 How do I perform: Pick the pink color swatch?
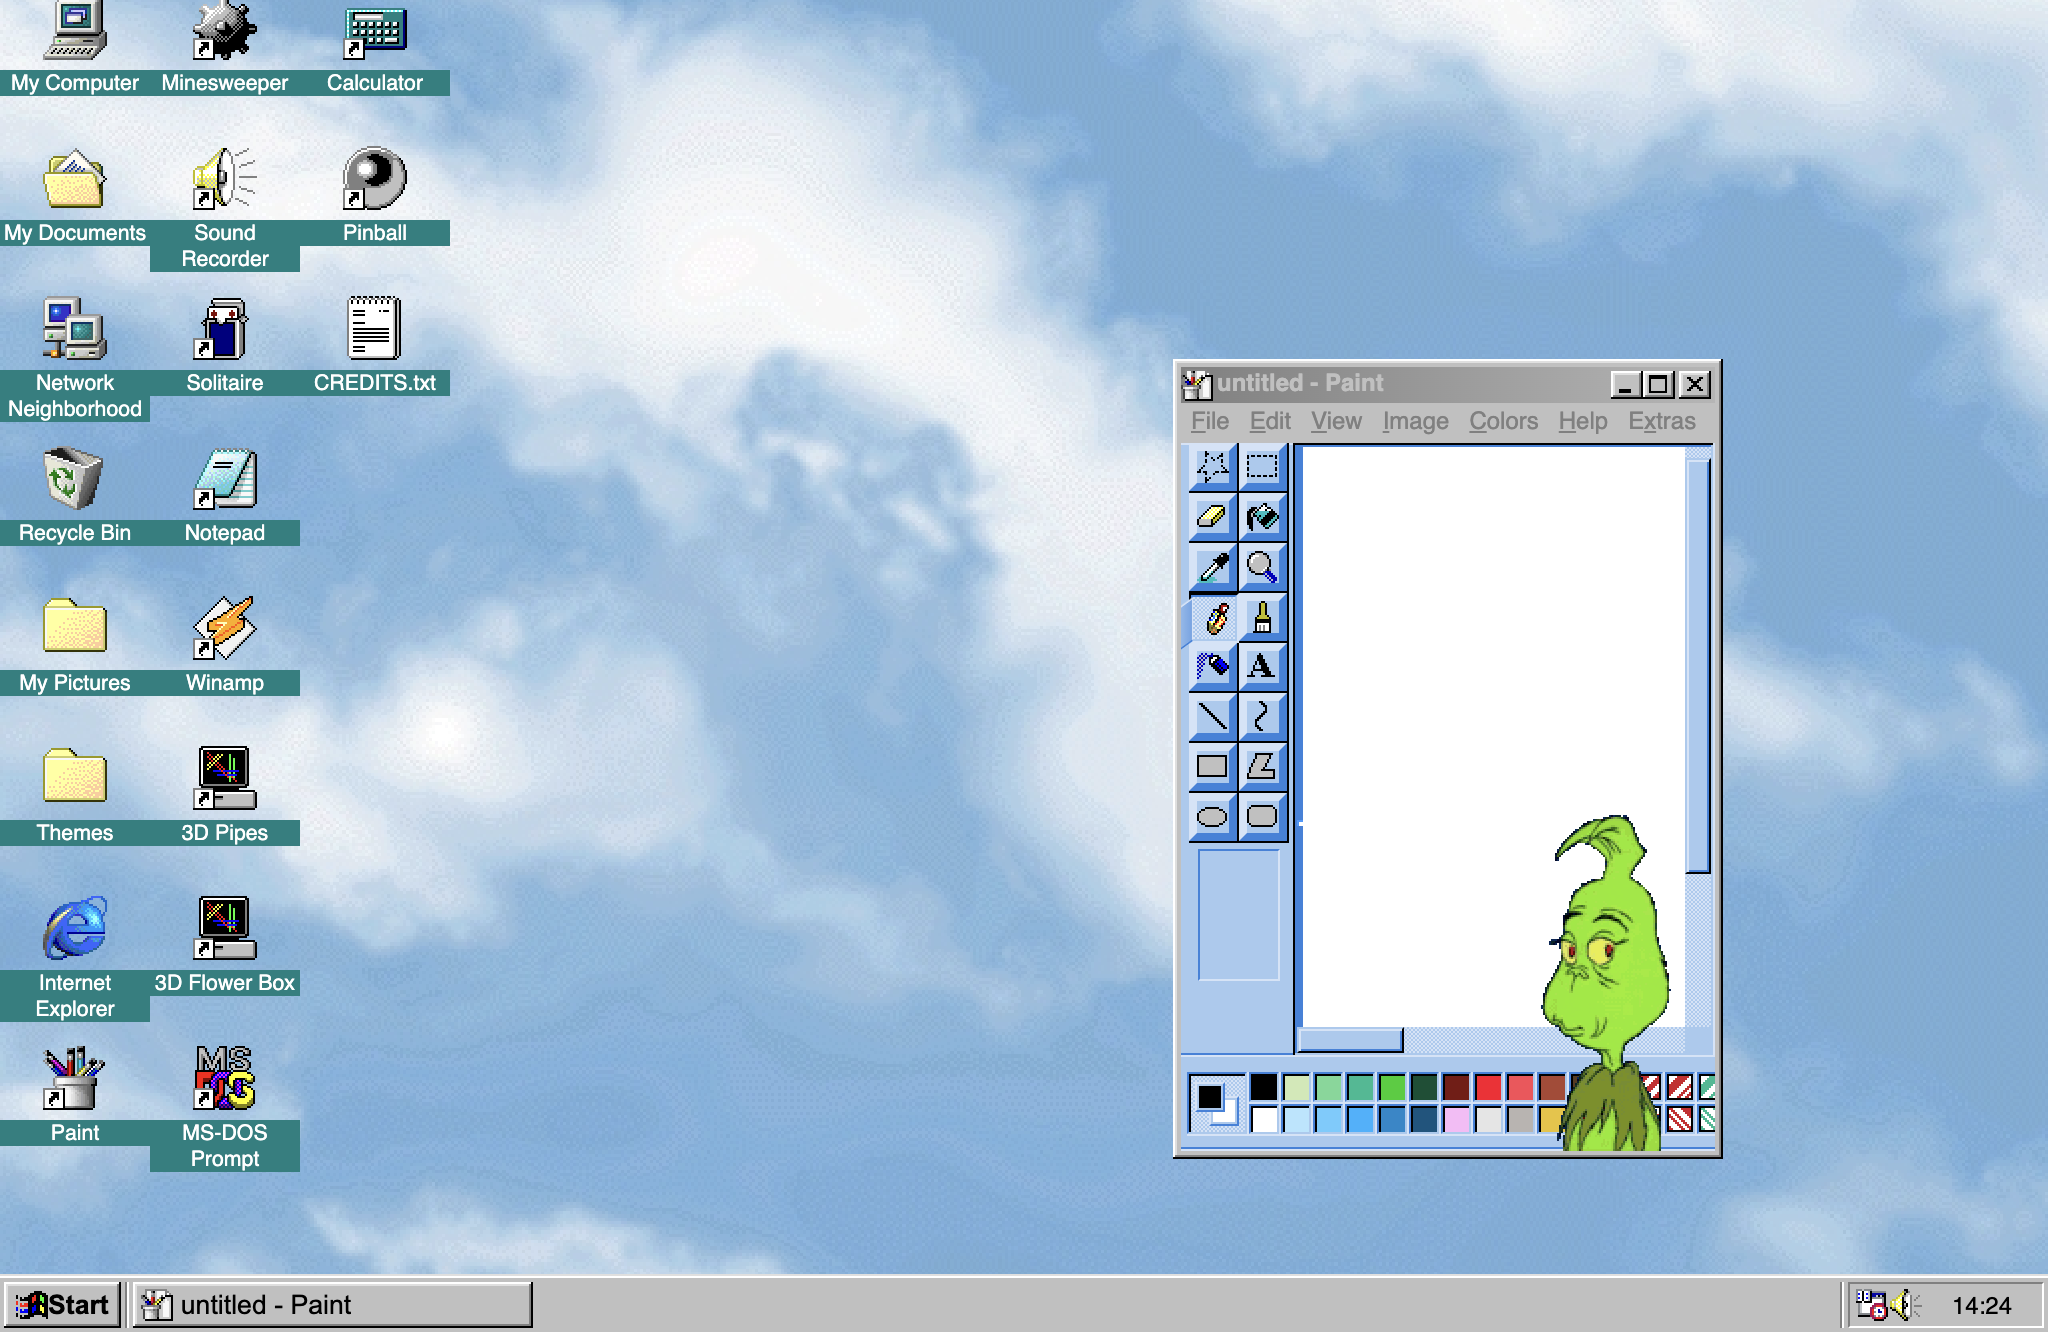click(x=1456, y=1118)
